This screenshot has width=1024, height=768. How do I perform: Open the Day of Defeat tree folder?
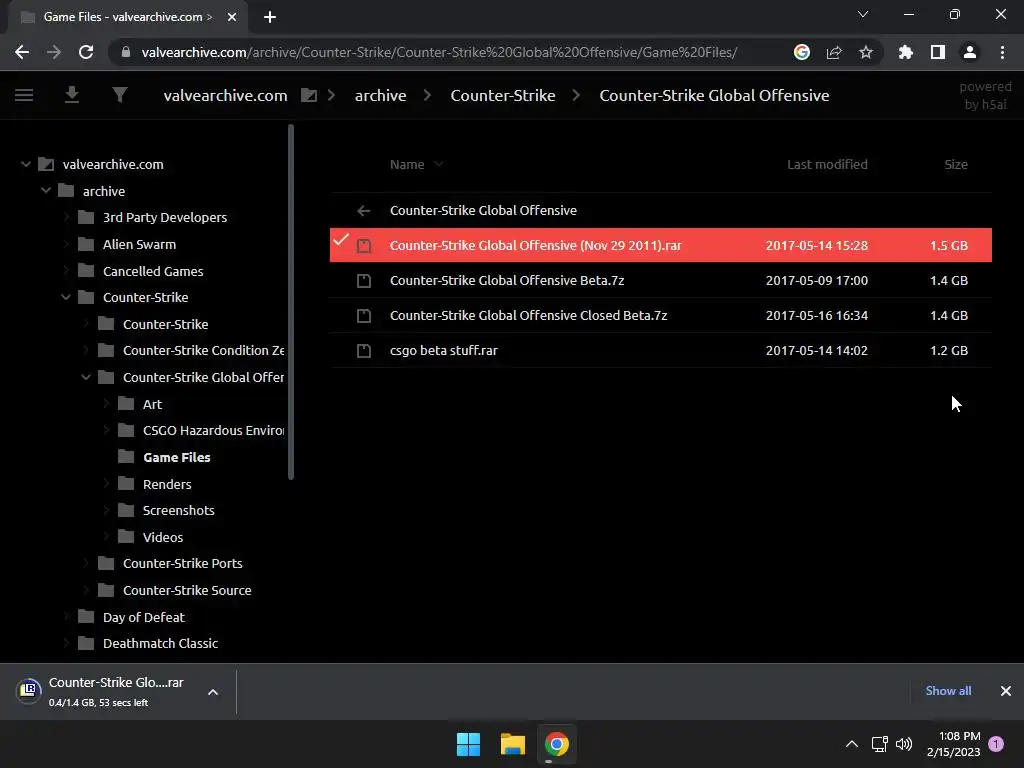[144, 617]
